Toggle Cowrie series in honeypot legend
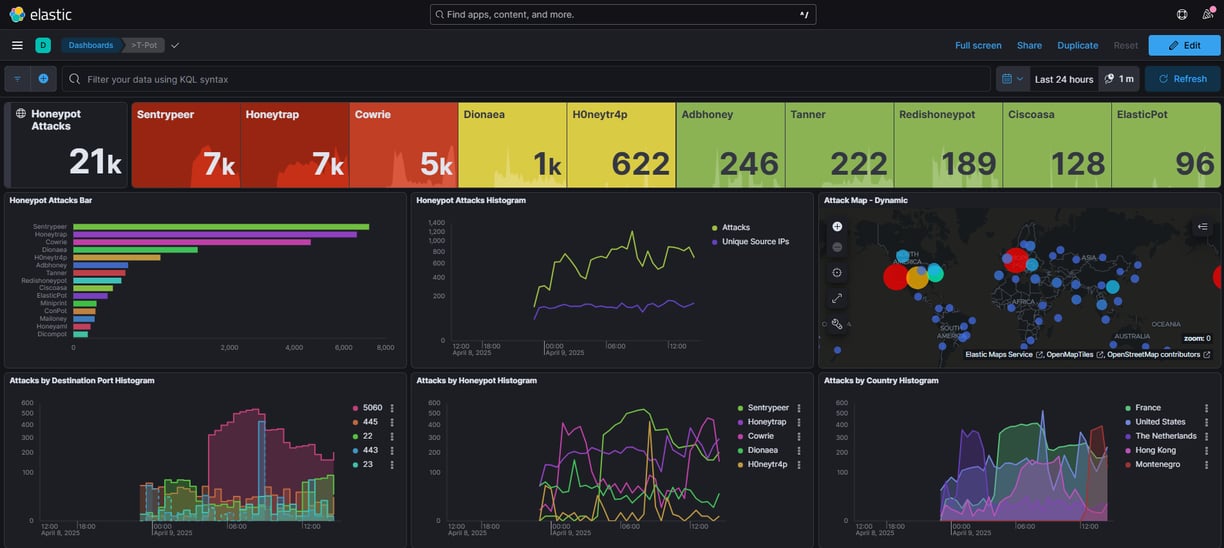Viewport: 1224px width, 548px height. (x=760, y=436)
